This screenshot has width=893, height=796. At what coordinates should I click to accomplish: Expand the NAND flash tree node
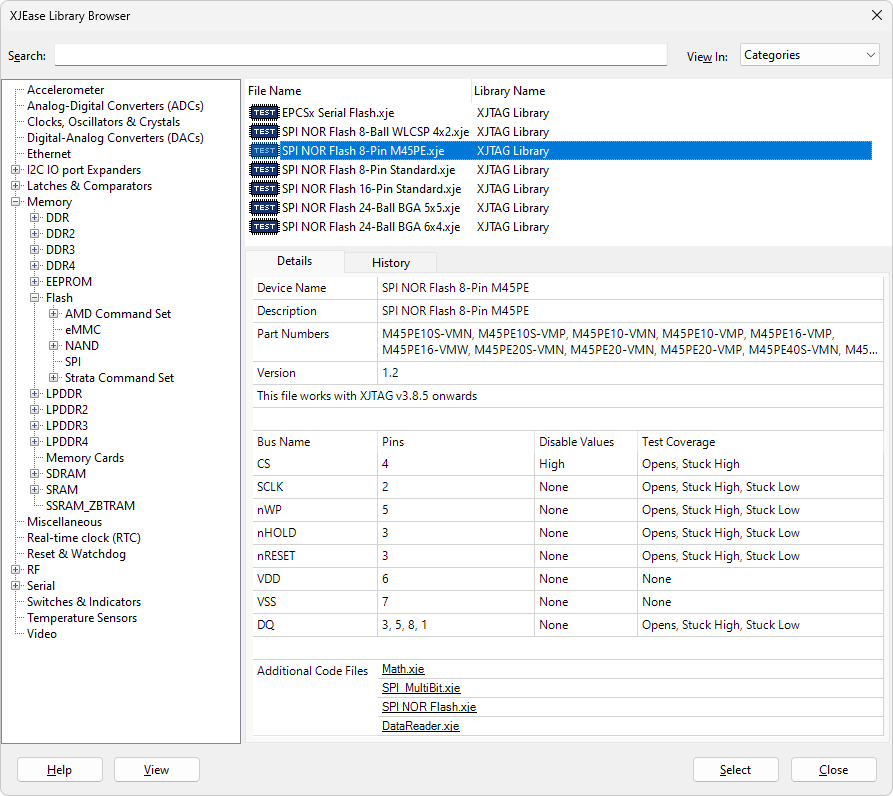[54, 346]
